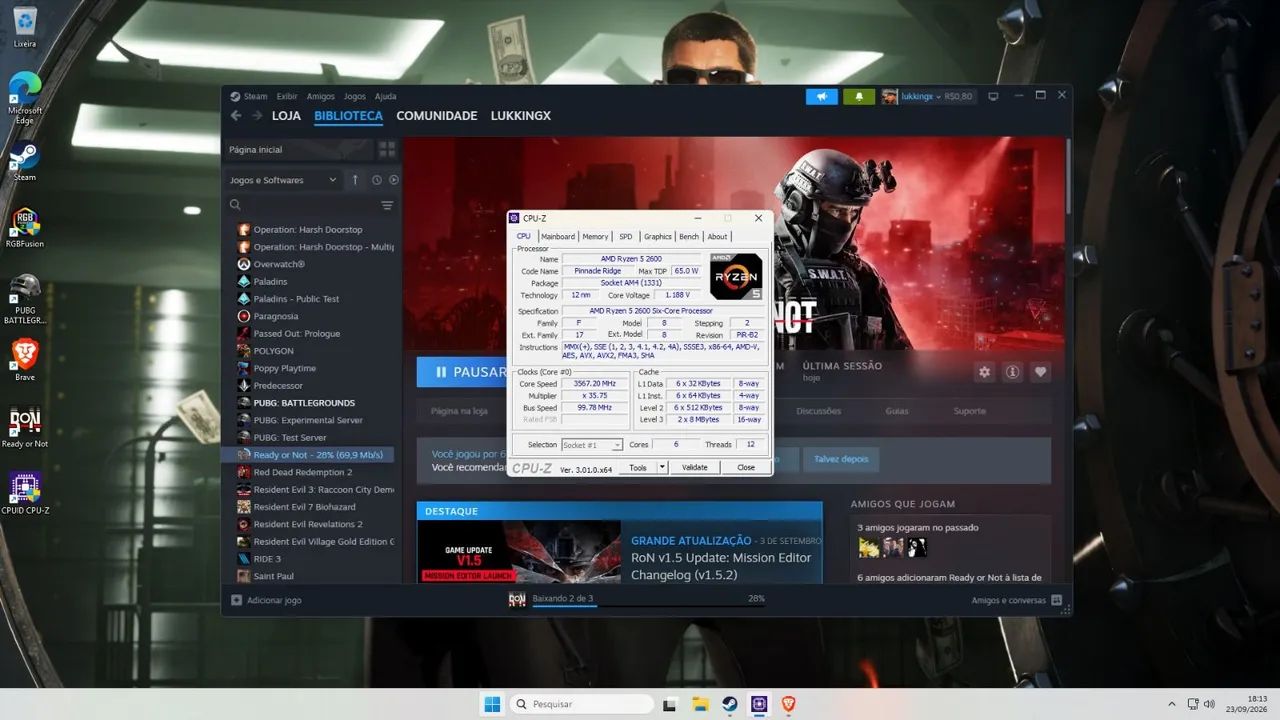Click the library search field
This screenshot has width=1280, height=720.
(x=300, y=205)
